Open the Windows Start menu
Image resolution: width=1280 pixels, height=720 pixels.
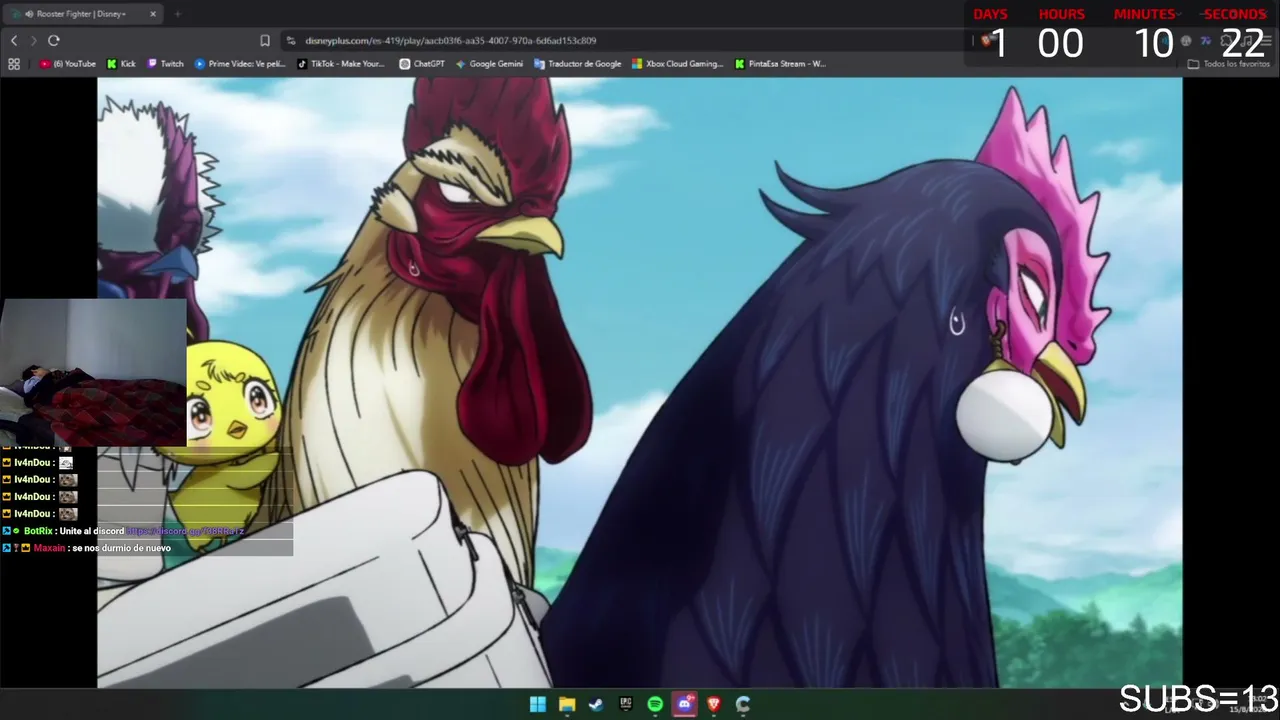click(538, 704)
